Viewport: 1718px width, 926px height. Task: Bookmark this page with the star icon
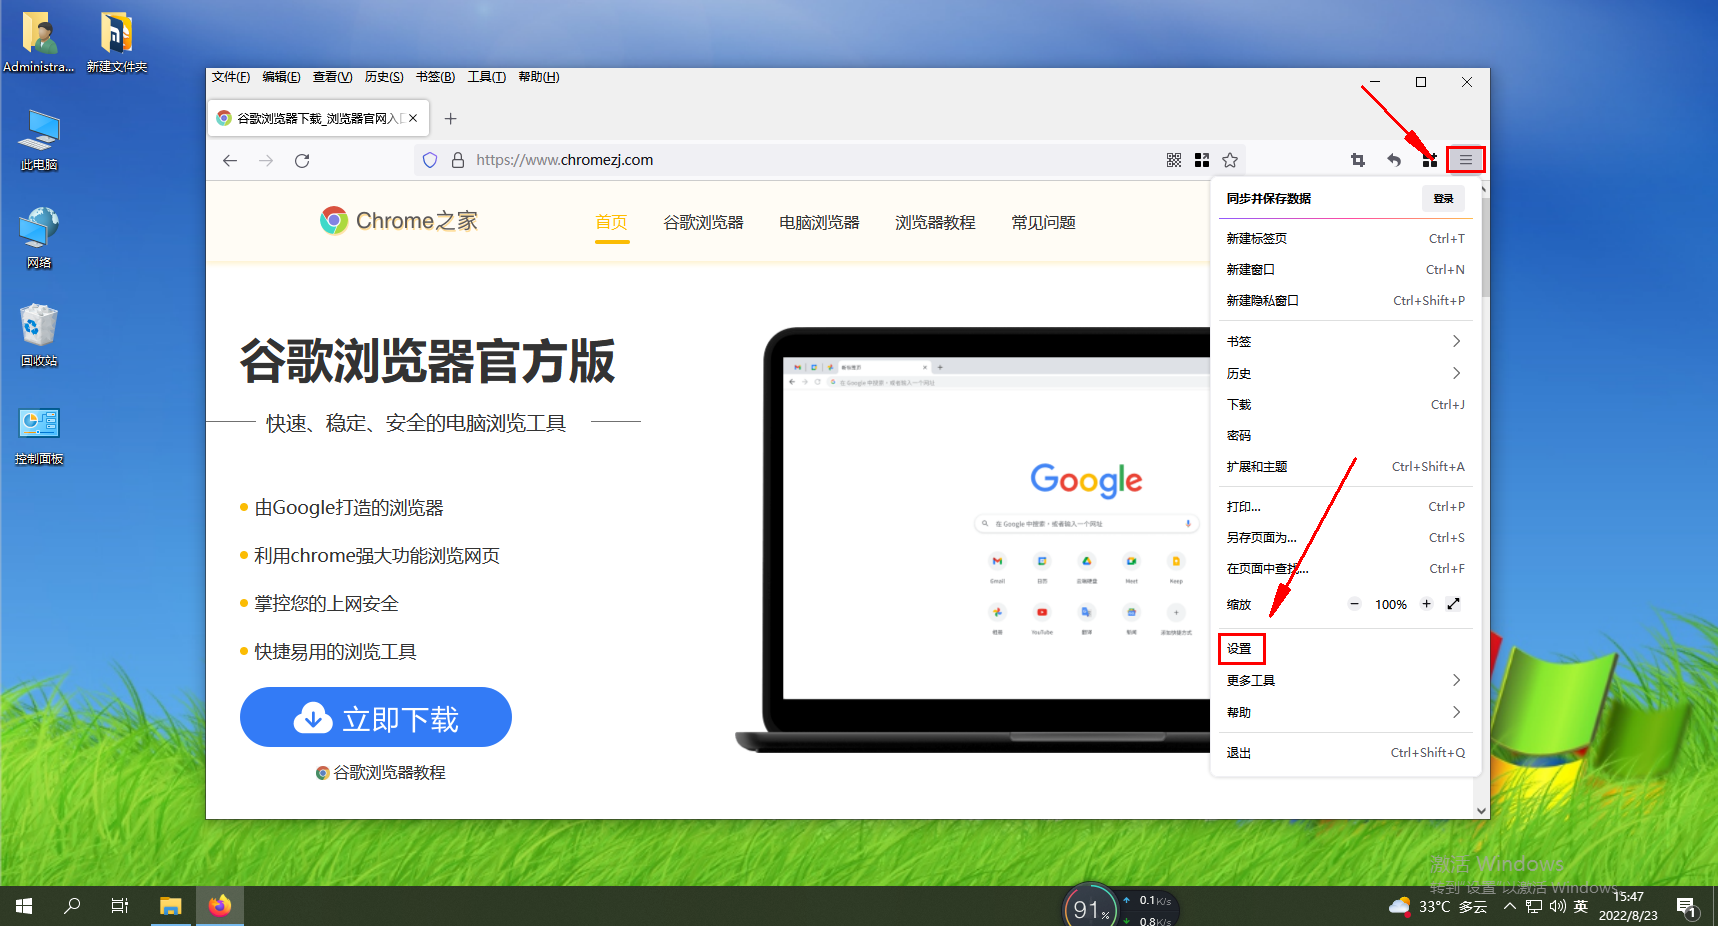(1230, 160)
